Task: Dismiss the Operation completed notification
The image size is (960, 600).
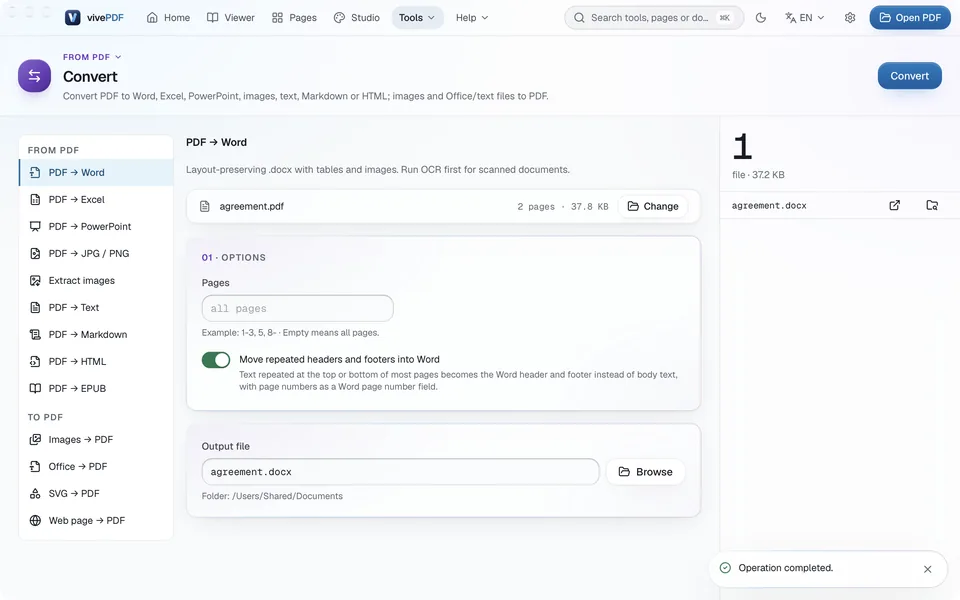Action: point(928,569)
